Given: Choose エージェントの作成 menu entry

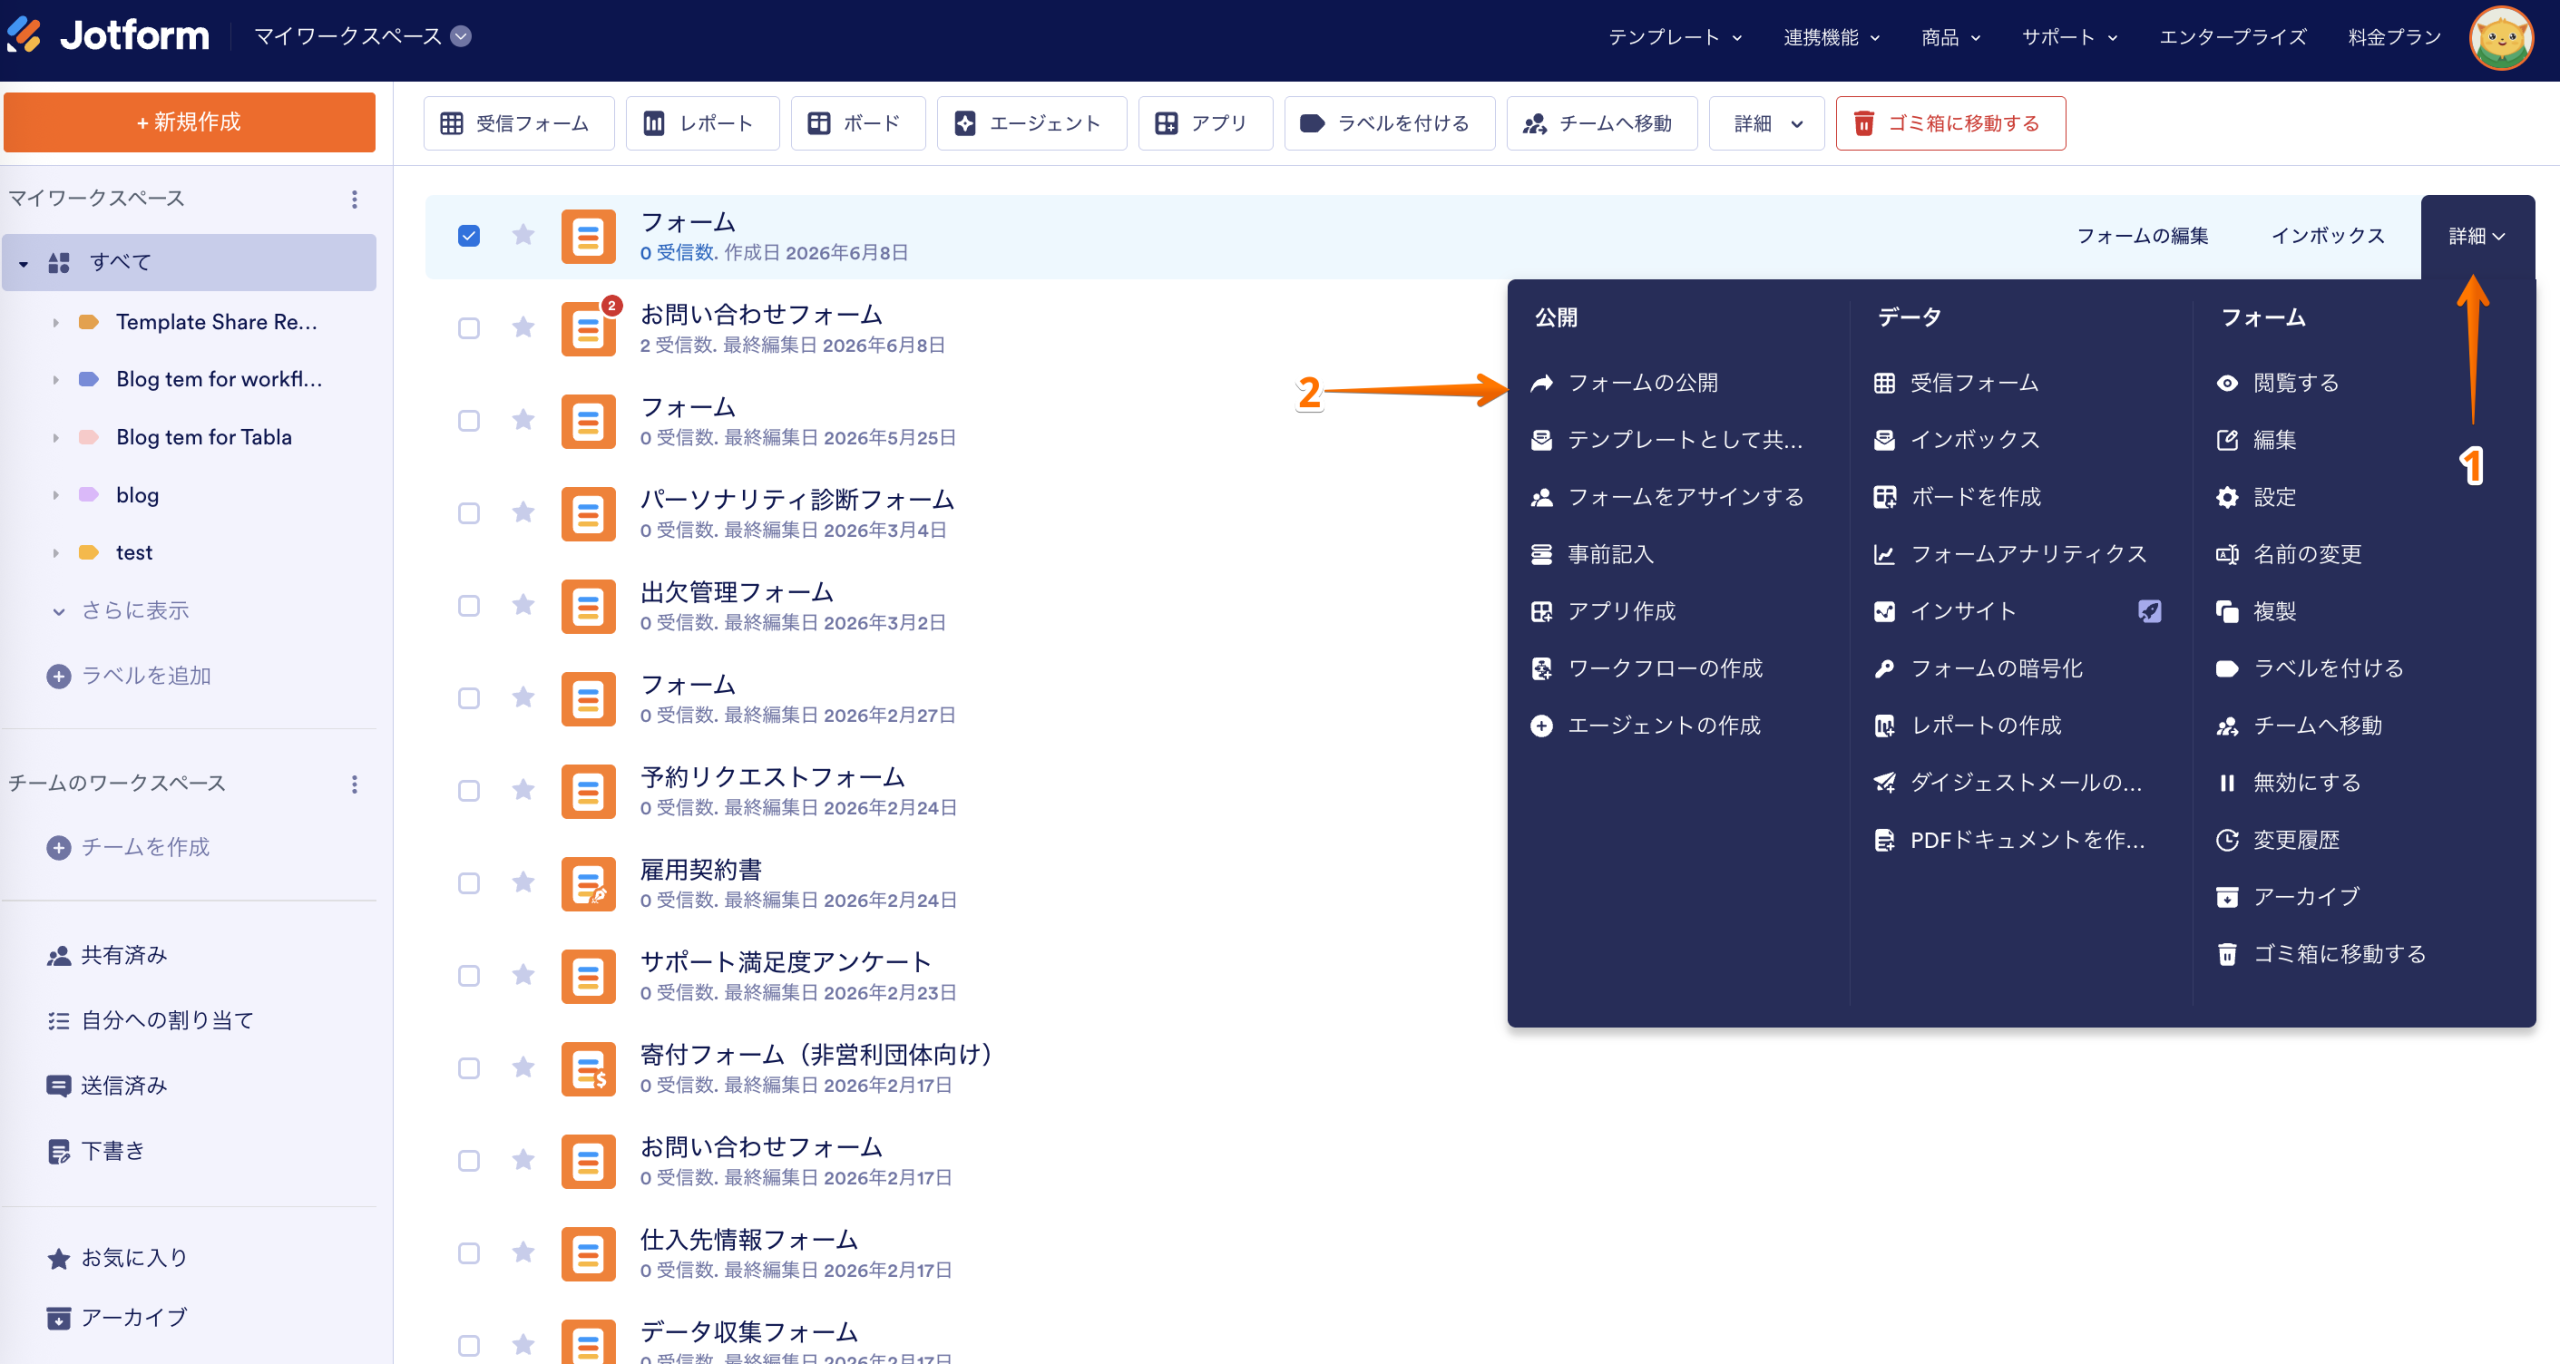Looking at the screenshot, I should coord(1646,725).
